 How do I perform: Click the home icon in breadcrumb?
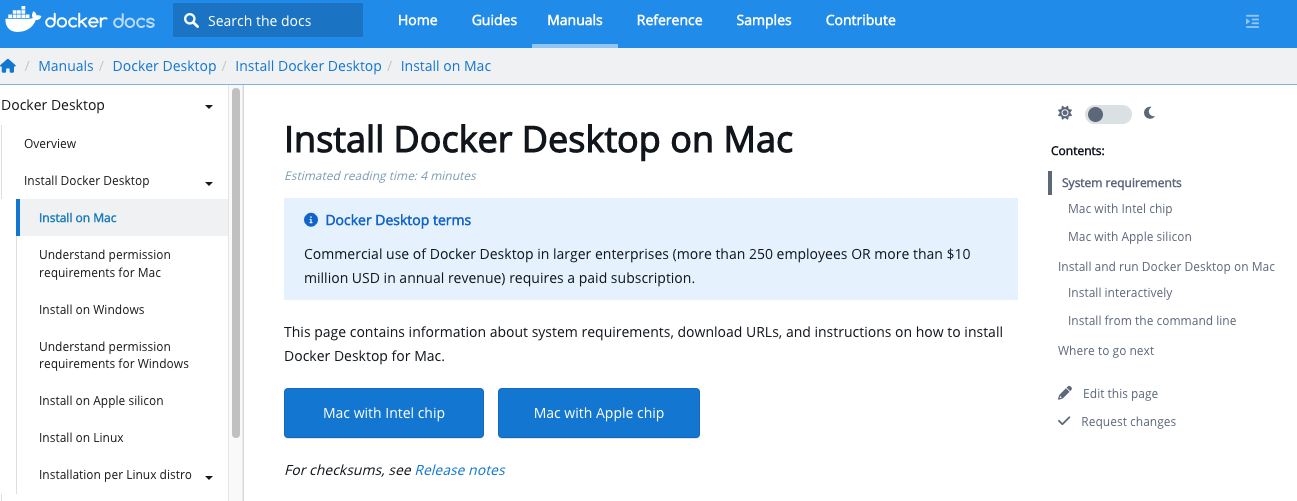8,66
